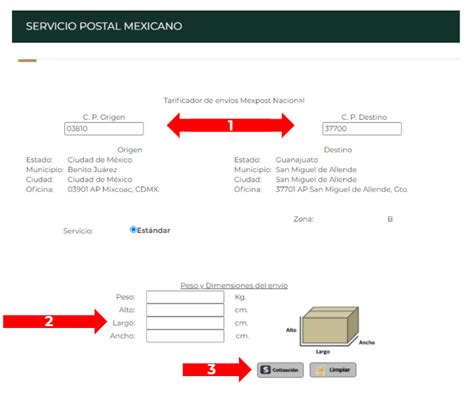Click the Servicio label
This screenshot has width=474, height=399.
pos(78,231)
